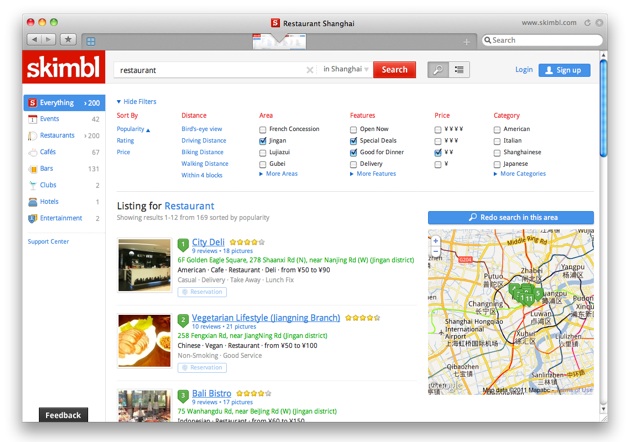
Task: Switch to map search view icon
Action: coord(438,70)
